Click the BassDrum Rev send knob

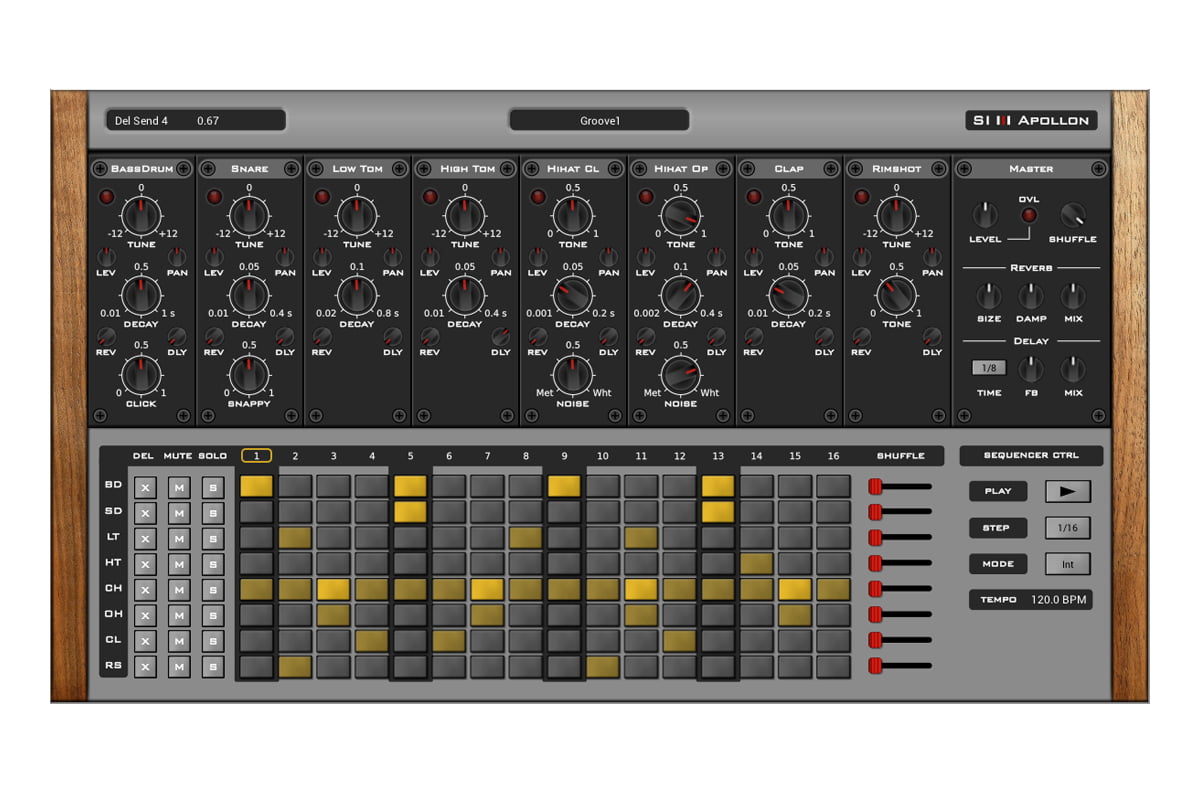click(106, 336)
